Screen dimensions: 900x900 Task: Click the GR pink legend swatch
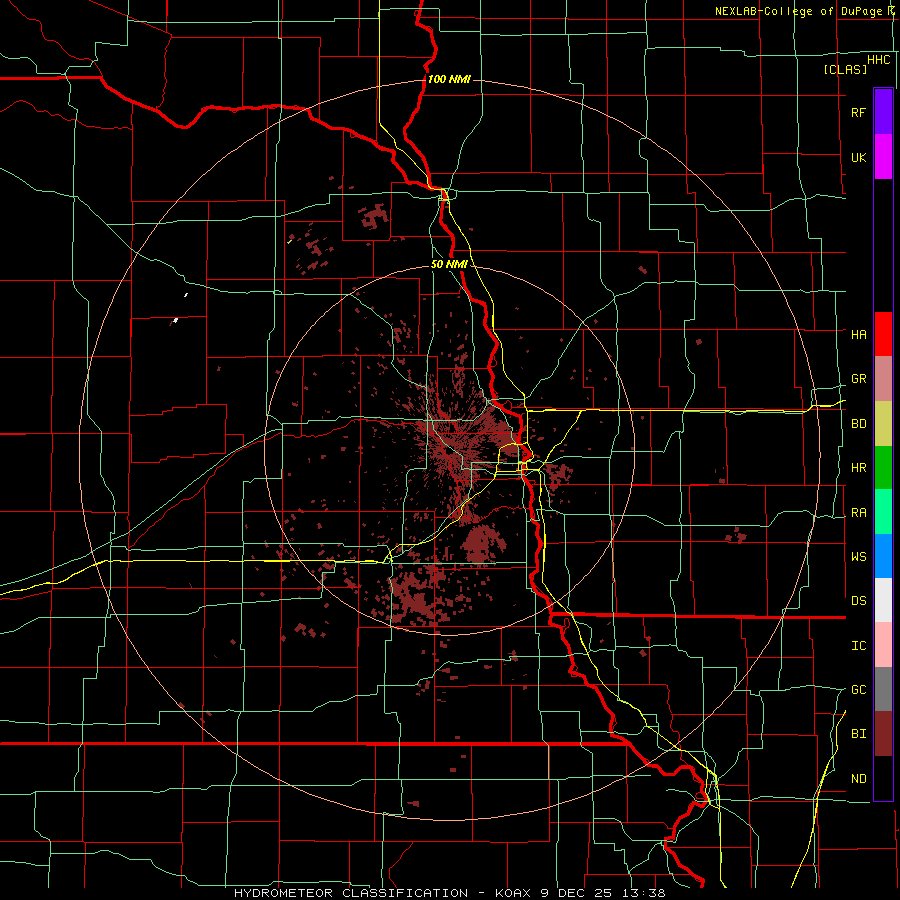(x=883, y=379)
